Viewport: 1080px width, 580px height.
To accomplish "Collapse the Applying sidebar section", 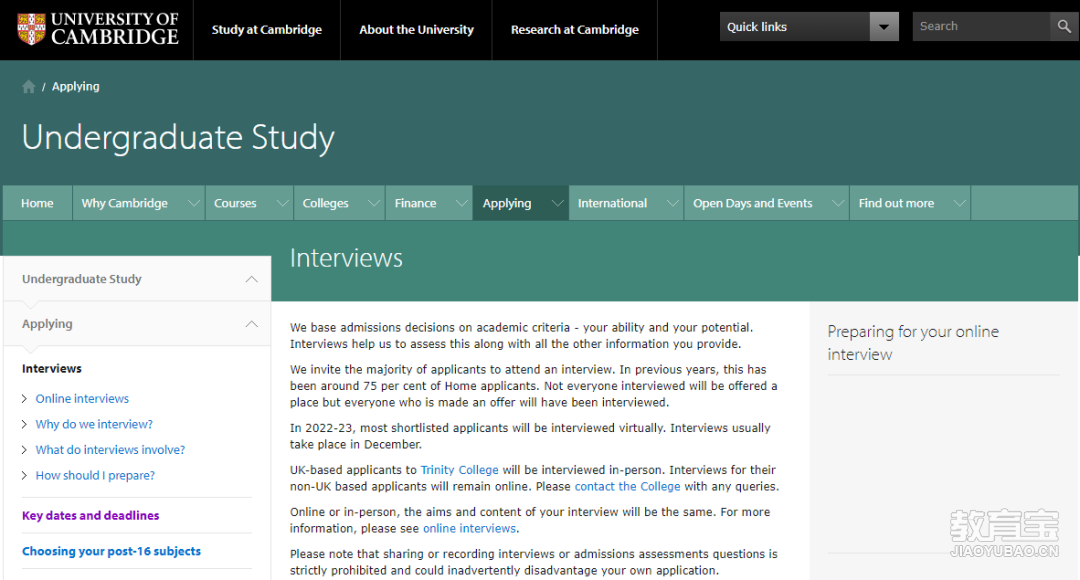I will tap(251, 324).
